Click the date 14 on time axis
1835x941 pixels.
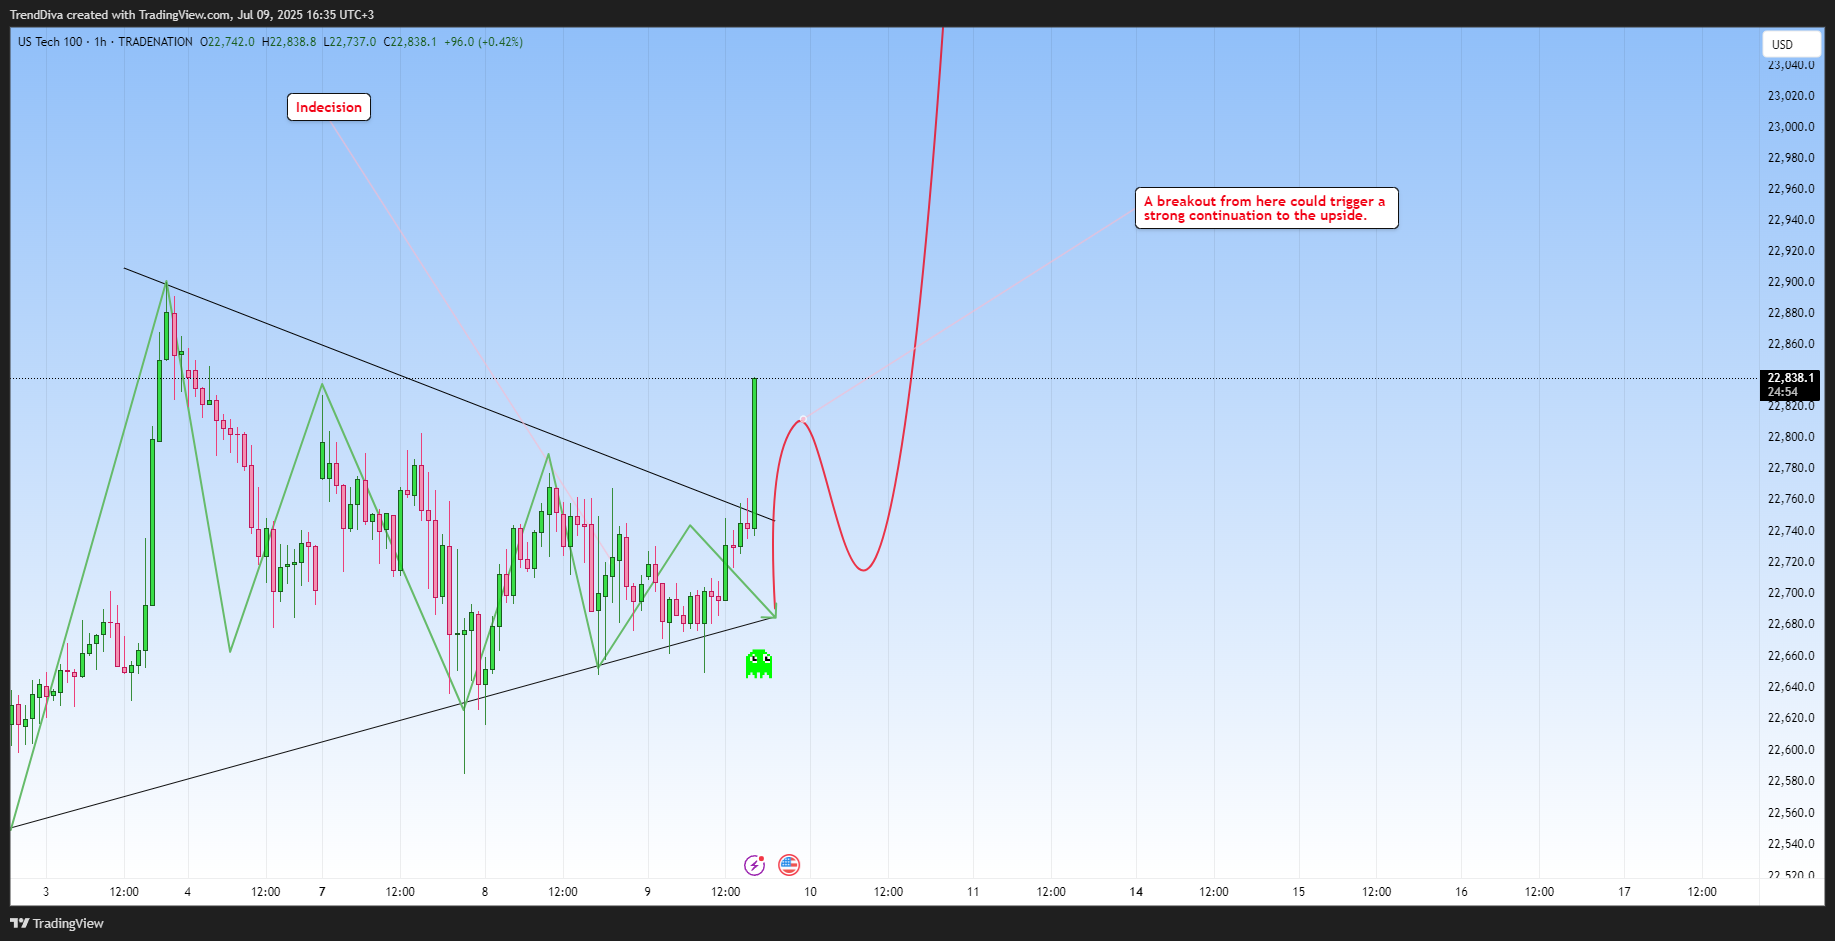point(1136,892)
